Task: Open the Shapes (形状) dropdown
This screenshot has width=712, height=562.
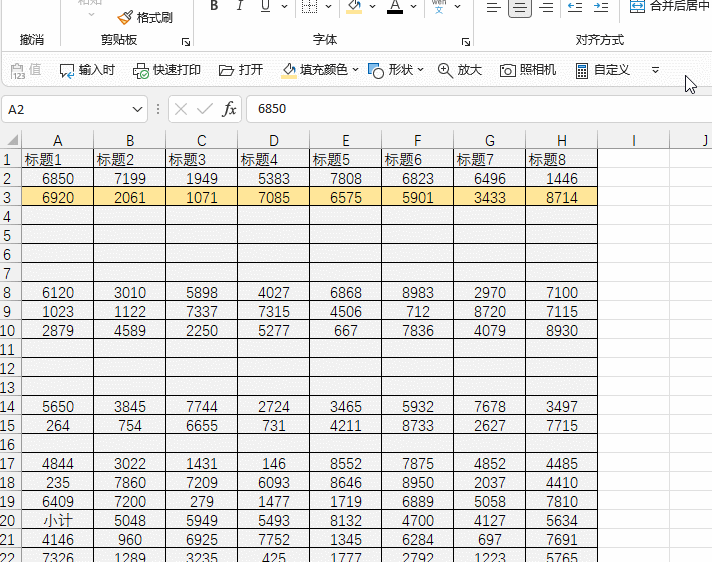Action: point(395,70)
